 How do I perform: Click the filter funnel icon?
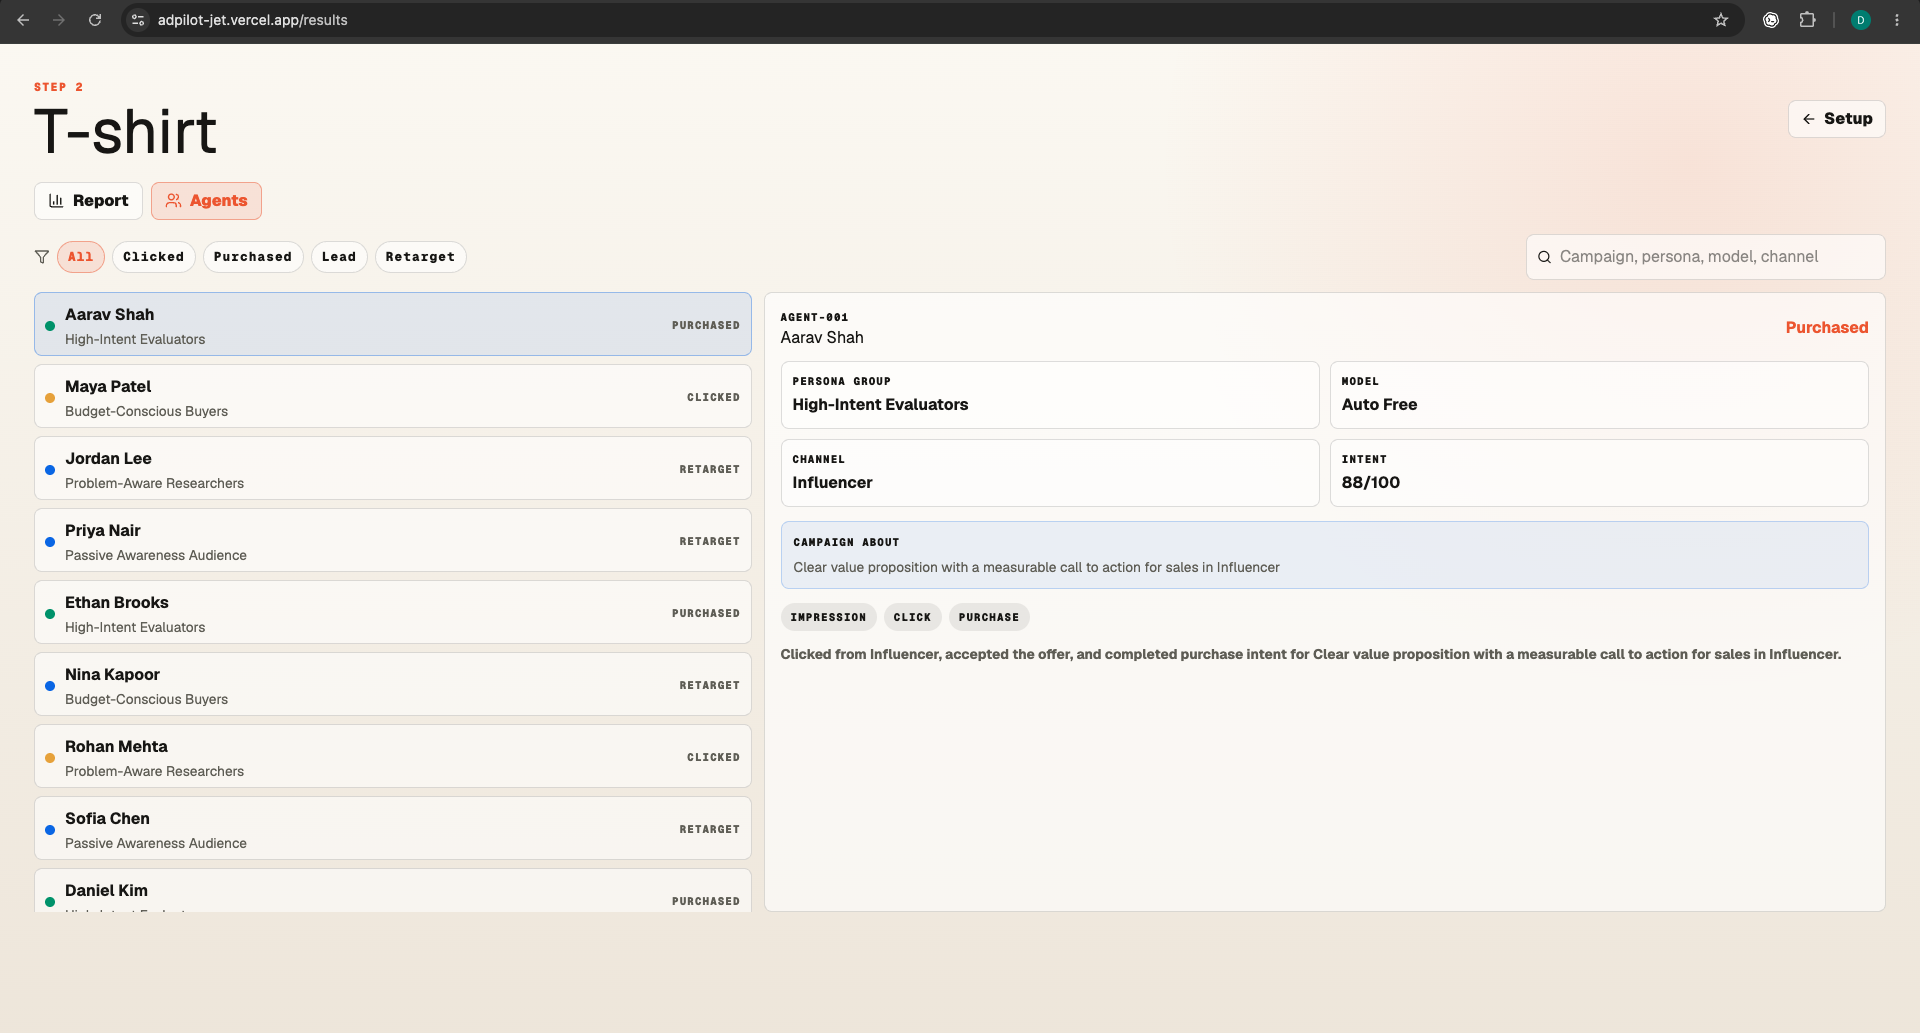42,257
